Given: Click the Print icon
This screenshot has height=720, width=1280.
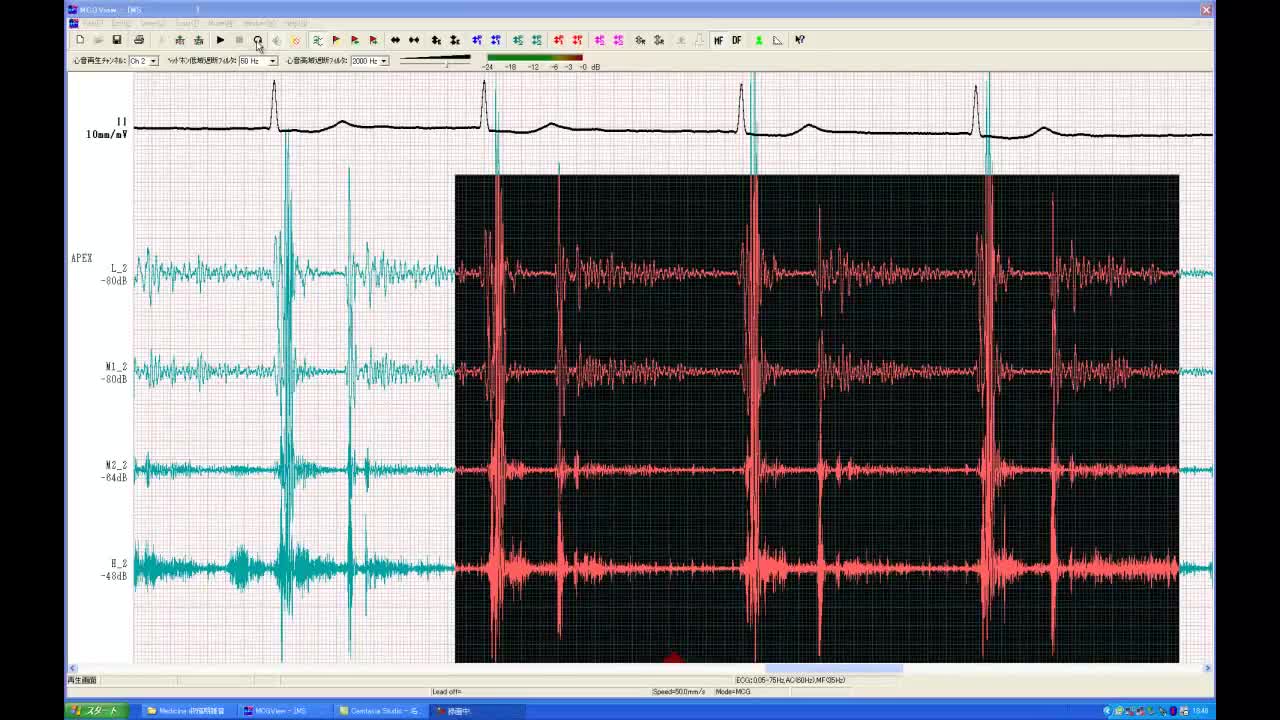Looking at the screenshot, I should tap(139, 40).
